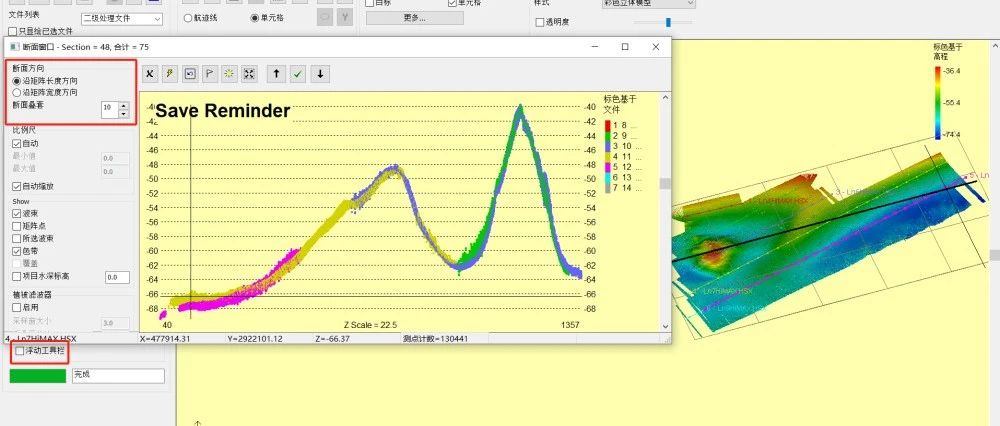Enable the 所选波束 checkbox

point(17,238)
